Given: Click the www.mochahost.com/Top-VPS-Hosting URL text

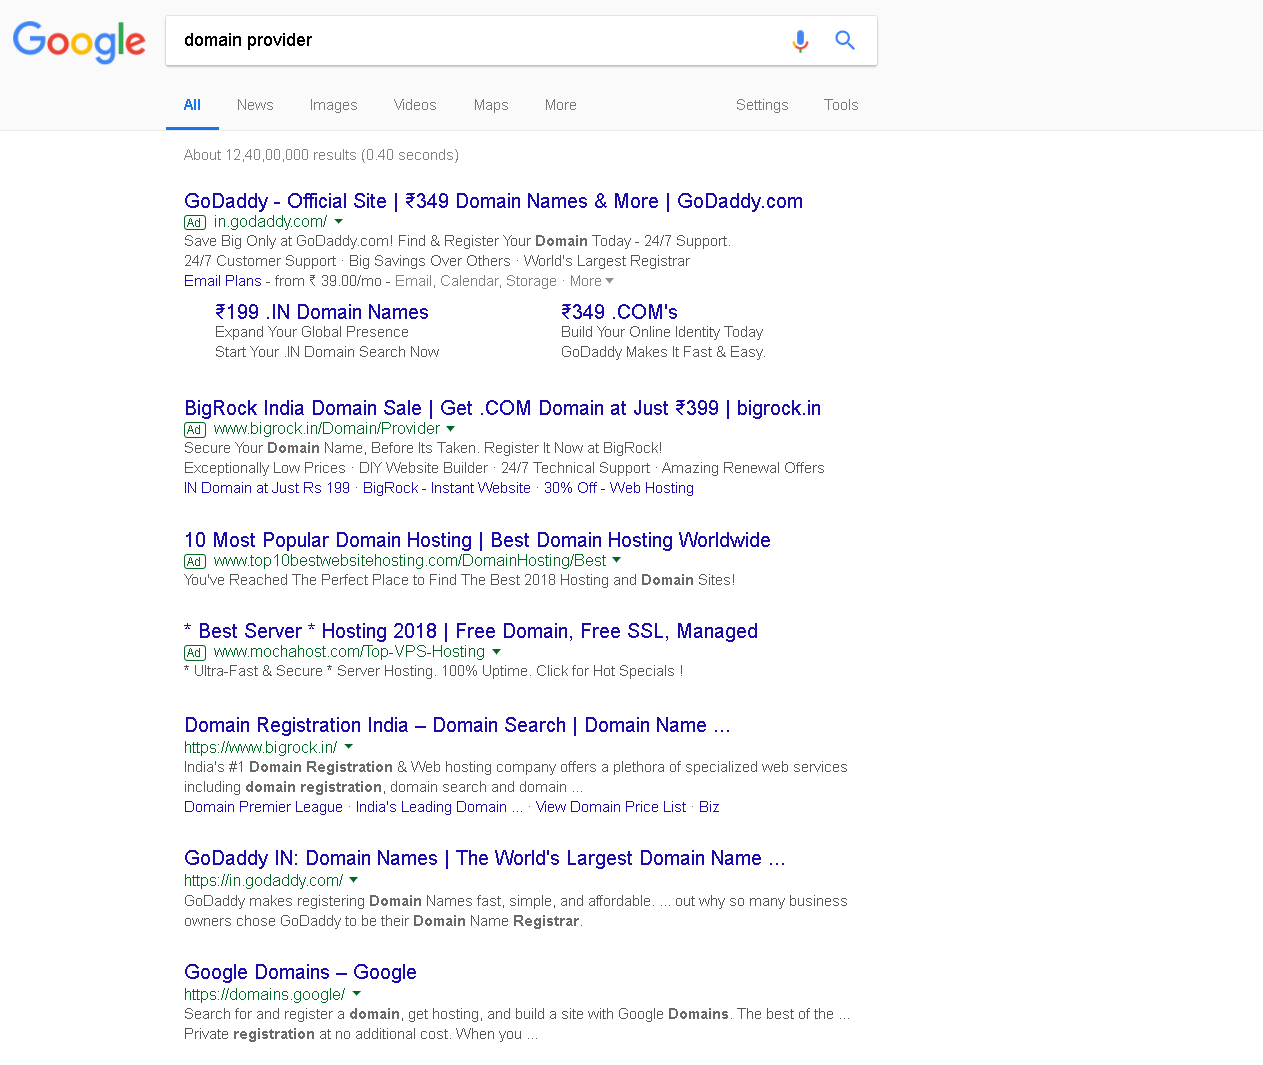Looking at the screenshot, I should tap(349, 652).
